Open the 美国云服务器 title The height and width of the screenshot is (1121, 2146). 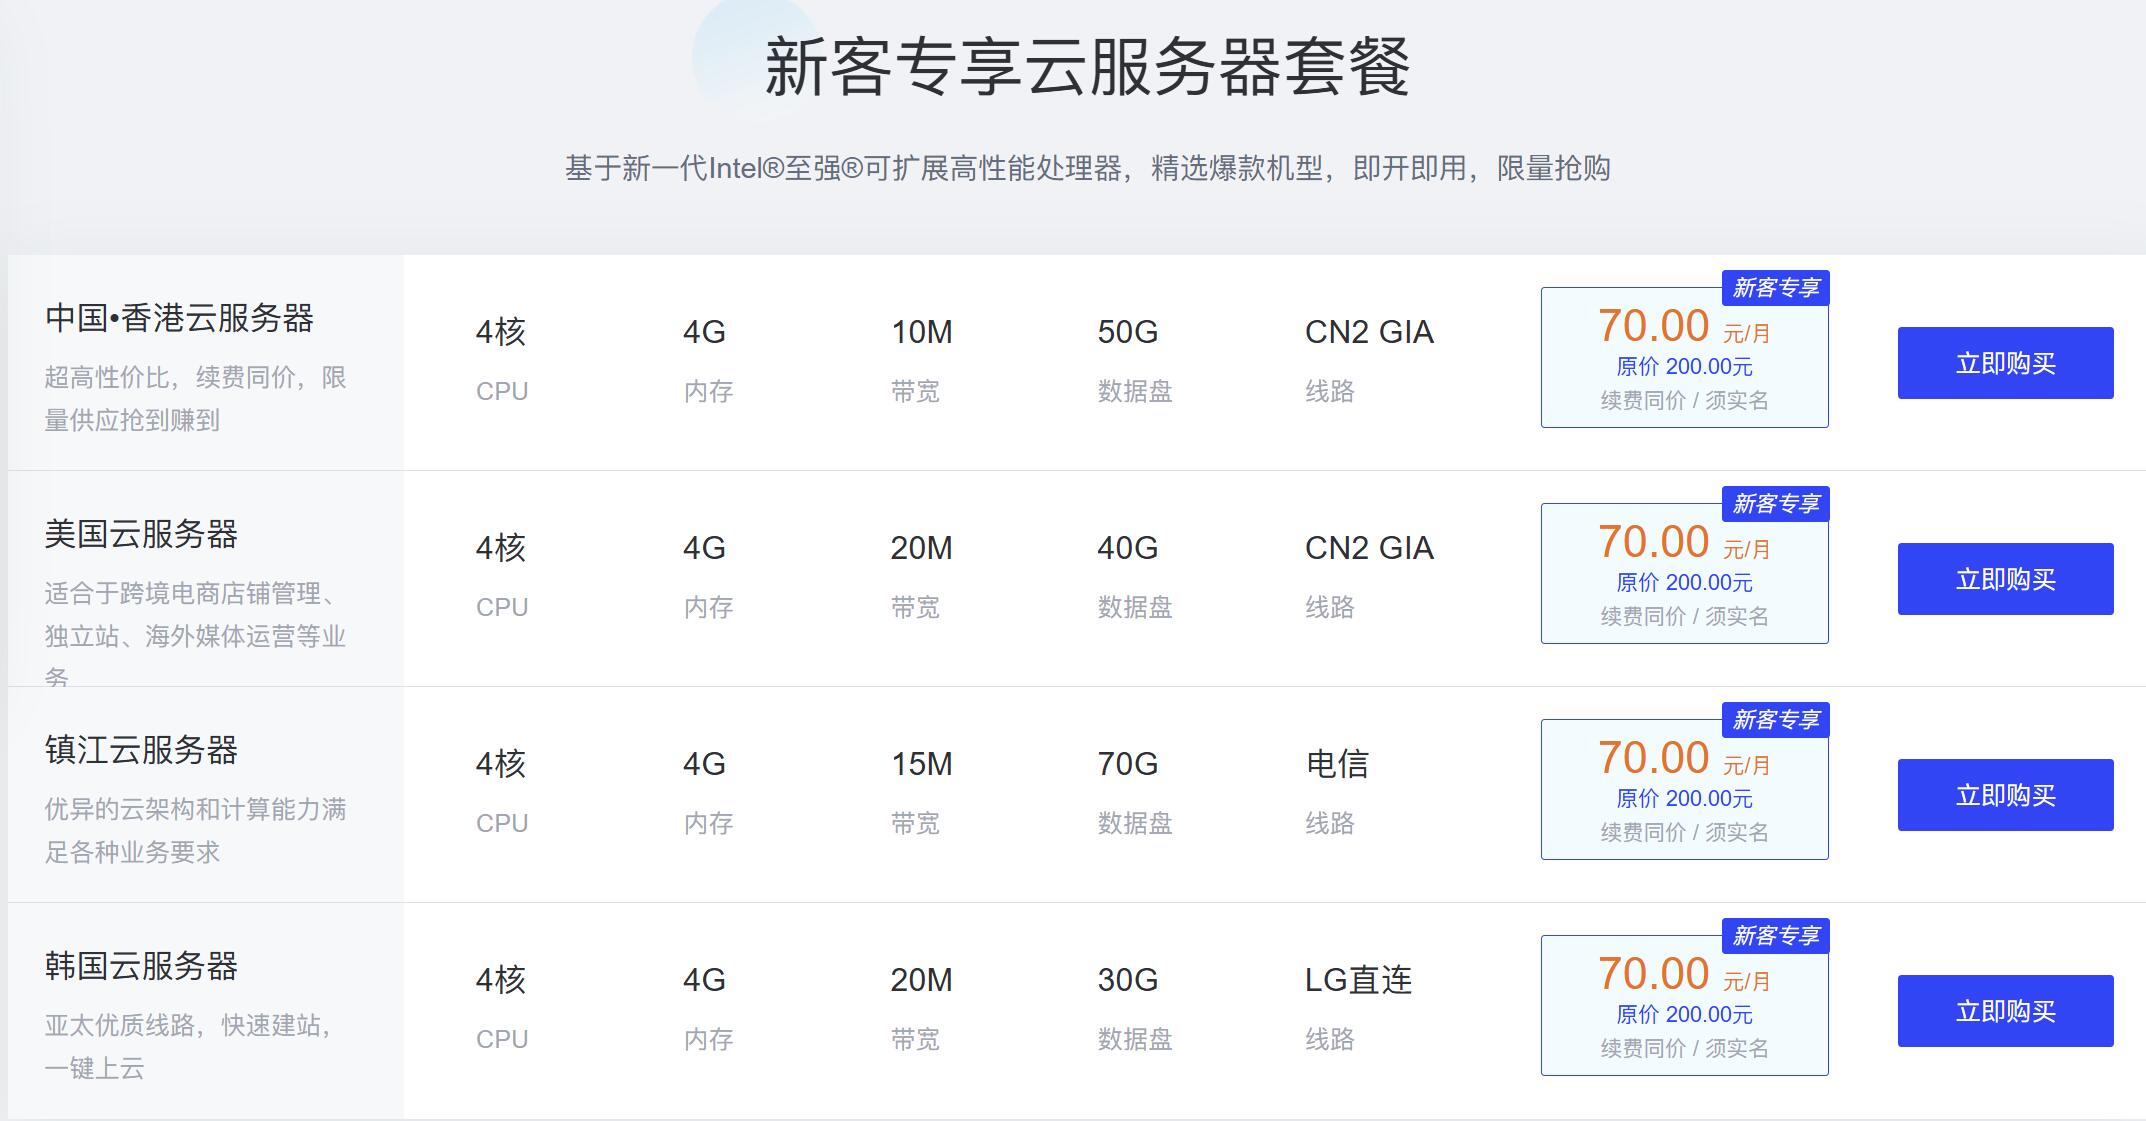pos(141,534)
